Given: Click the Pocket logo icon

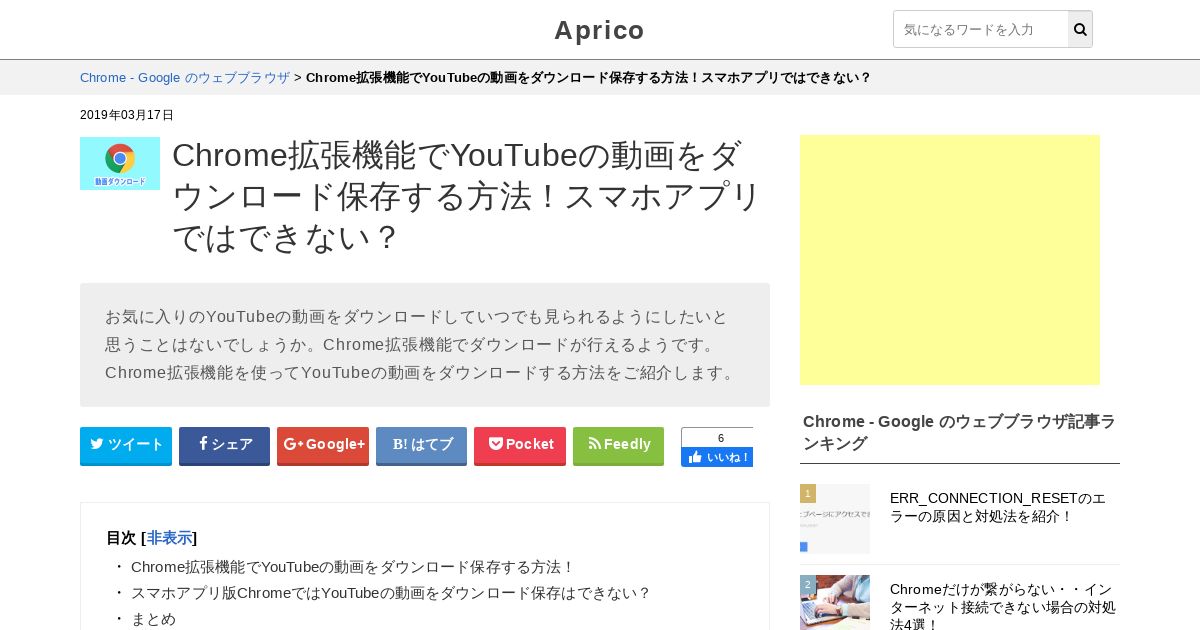Looking at the screenshot, I should [x=495, y=444].
